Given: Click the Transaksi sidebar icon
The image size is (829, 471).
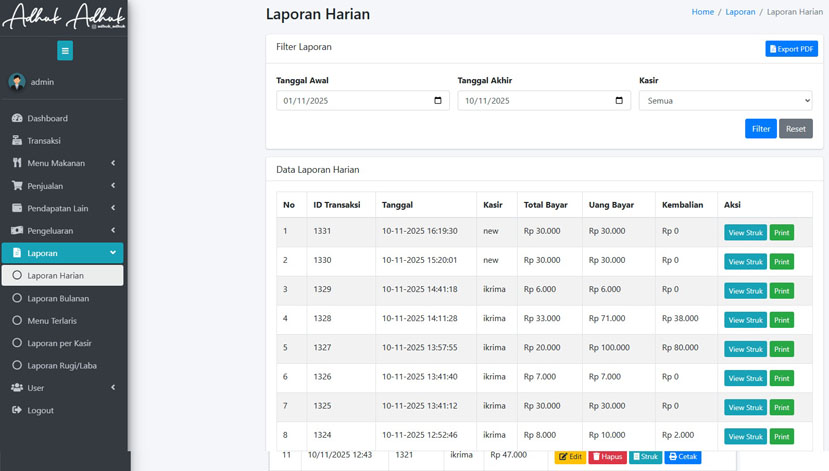Looking at the screenshot, I should tap(17, 141).
